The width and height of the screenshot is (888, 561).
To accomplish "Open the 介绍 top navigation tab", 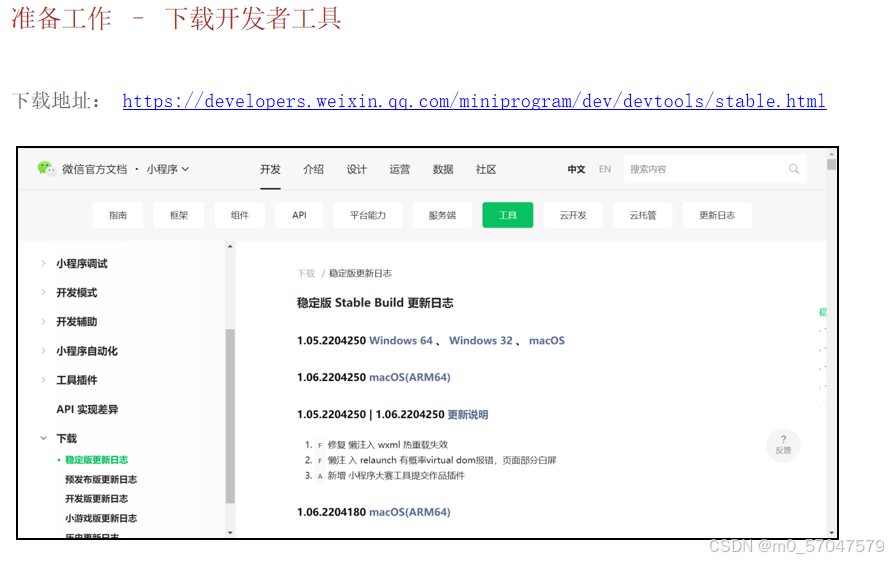I will [x=313, y=169].
